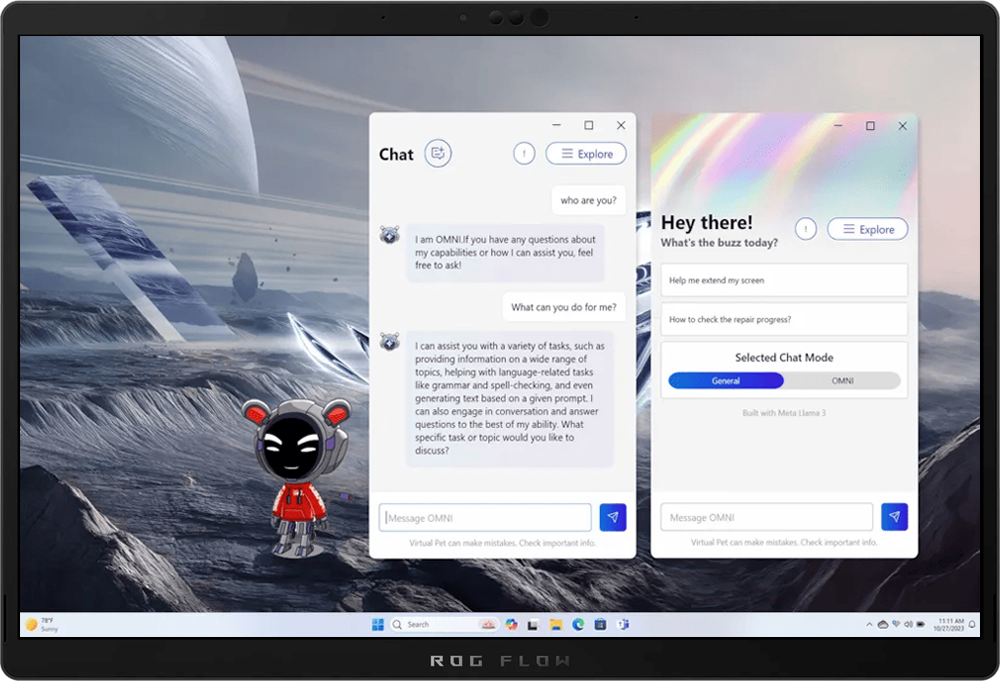Choose the "Help me extend my screen" suggestion
Viewport: 1000px width, 682px height.
784,280
